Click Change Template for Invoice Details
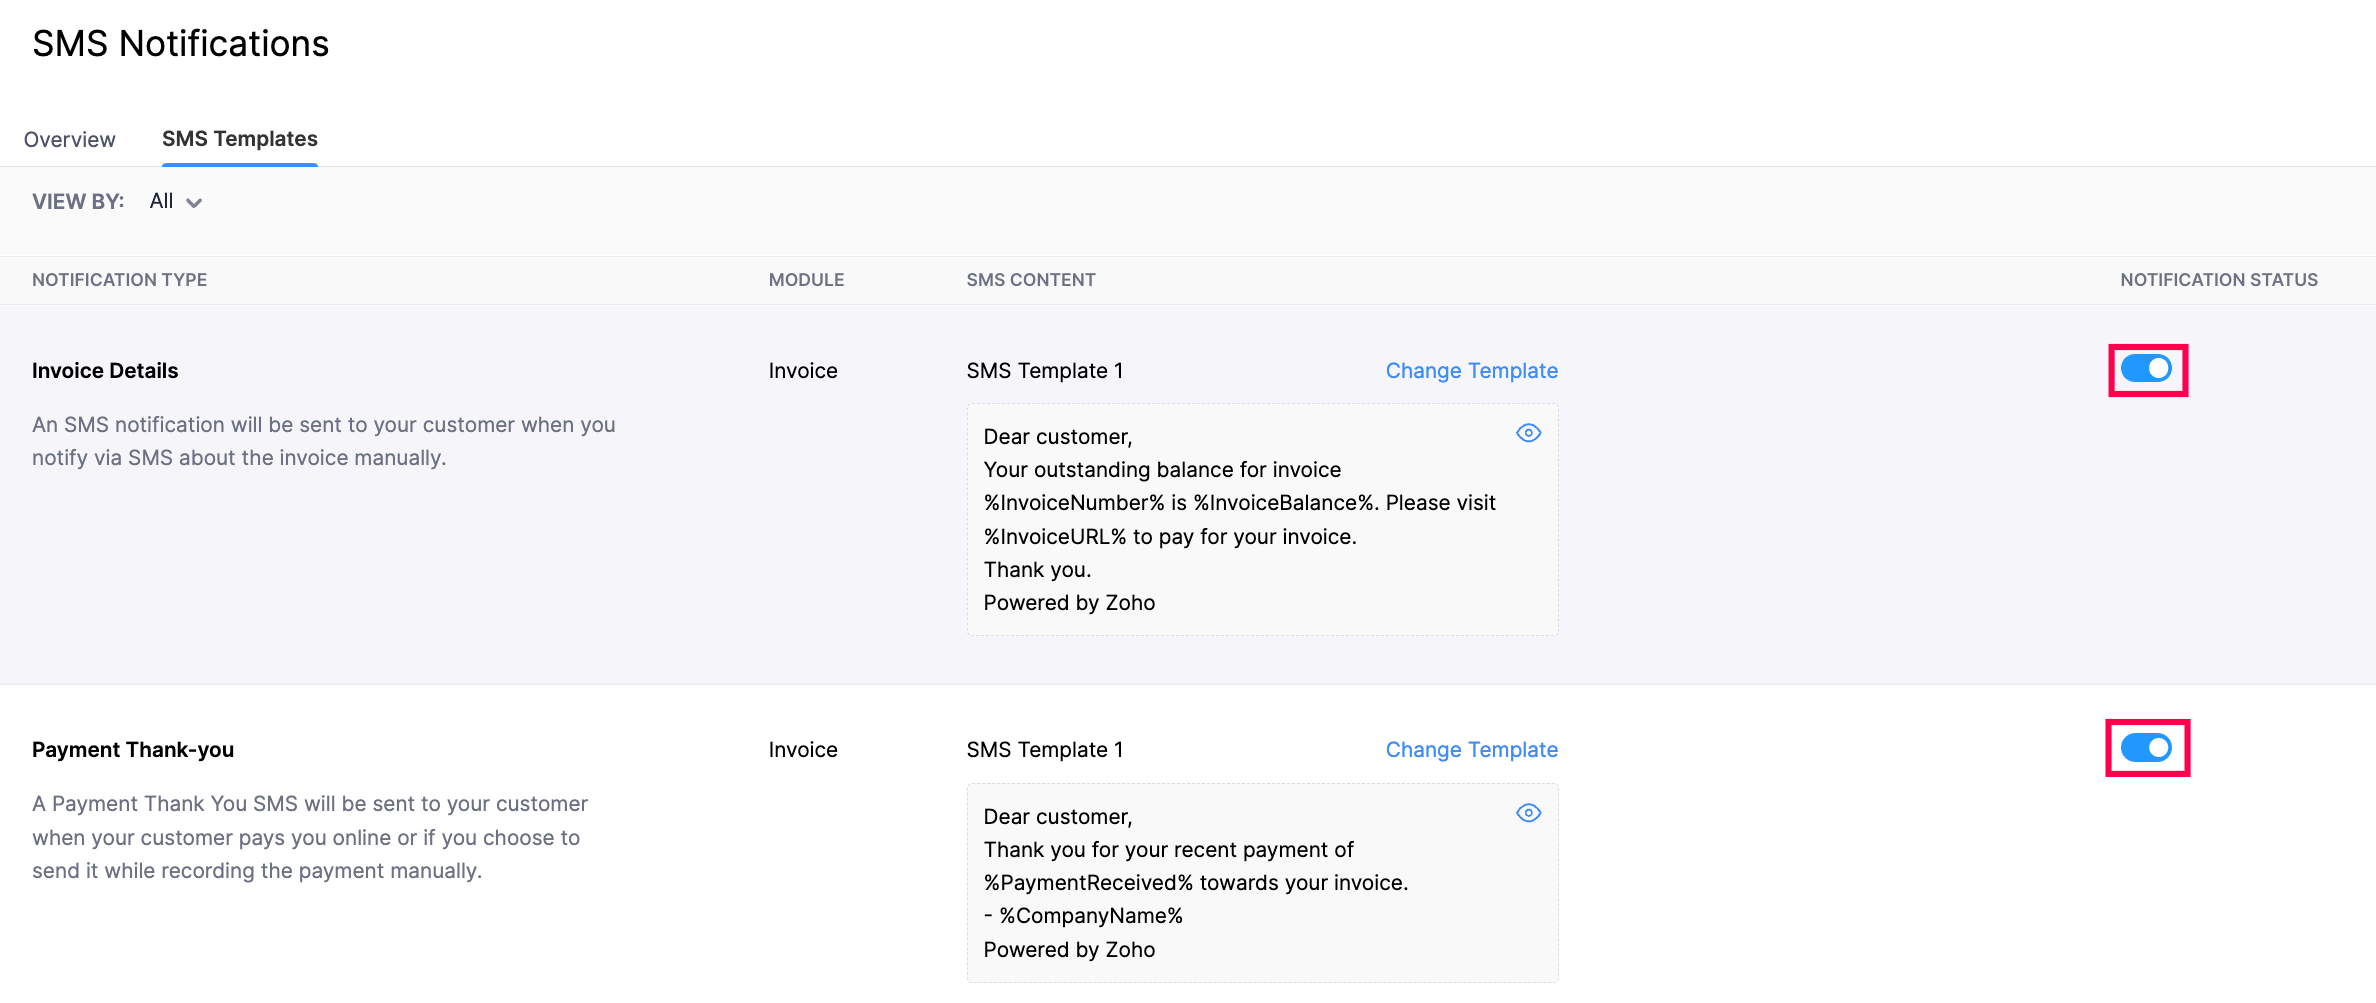Image resolution: width=2376 pixels, height=1003 pixels. [x=1471, y=370]
